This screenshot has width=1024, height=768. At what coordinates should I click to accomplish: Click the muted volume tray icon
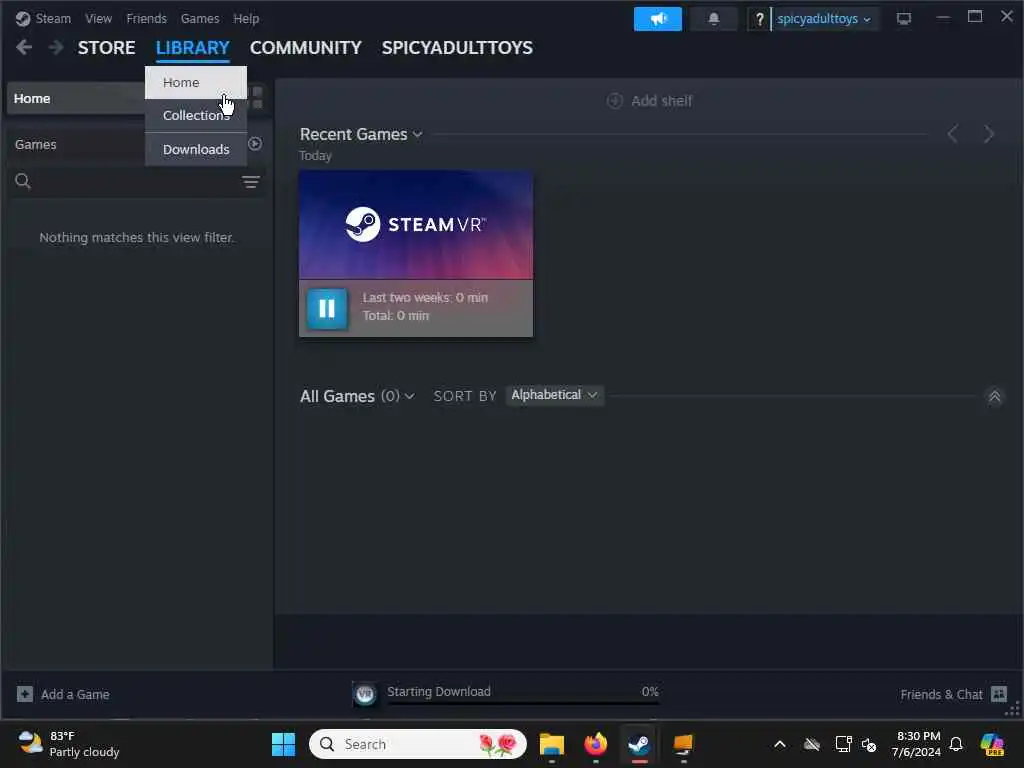(869, 744)
